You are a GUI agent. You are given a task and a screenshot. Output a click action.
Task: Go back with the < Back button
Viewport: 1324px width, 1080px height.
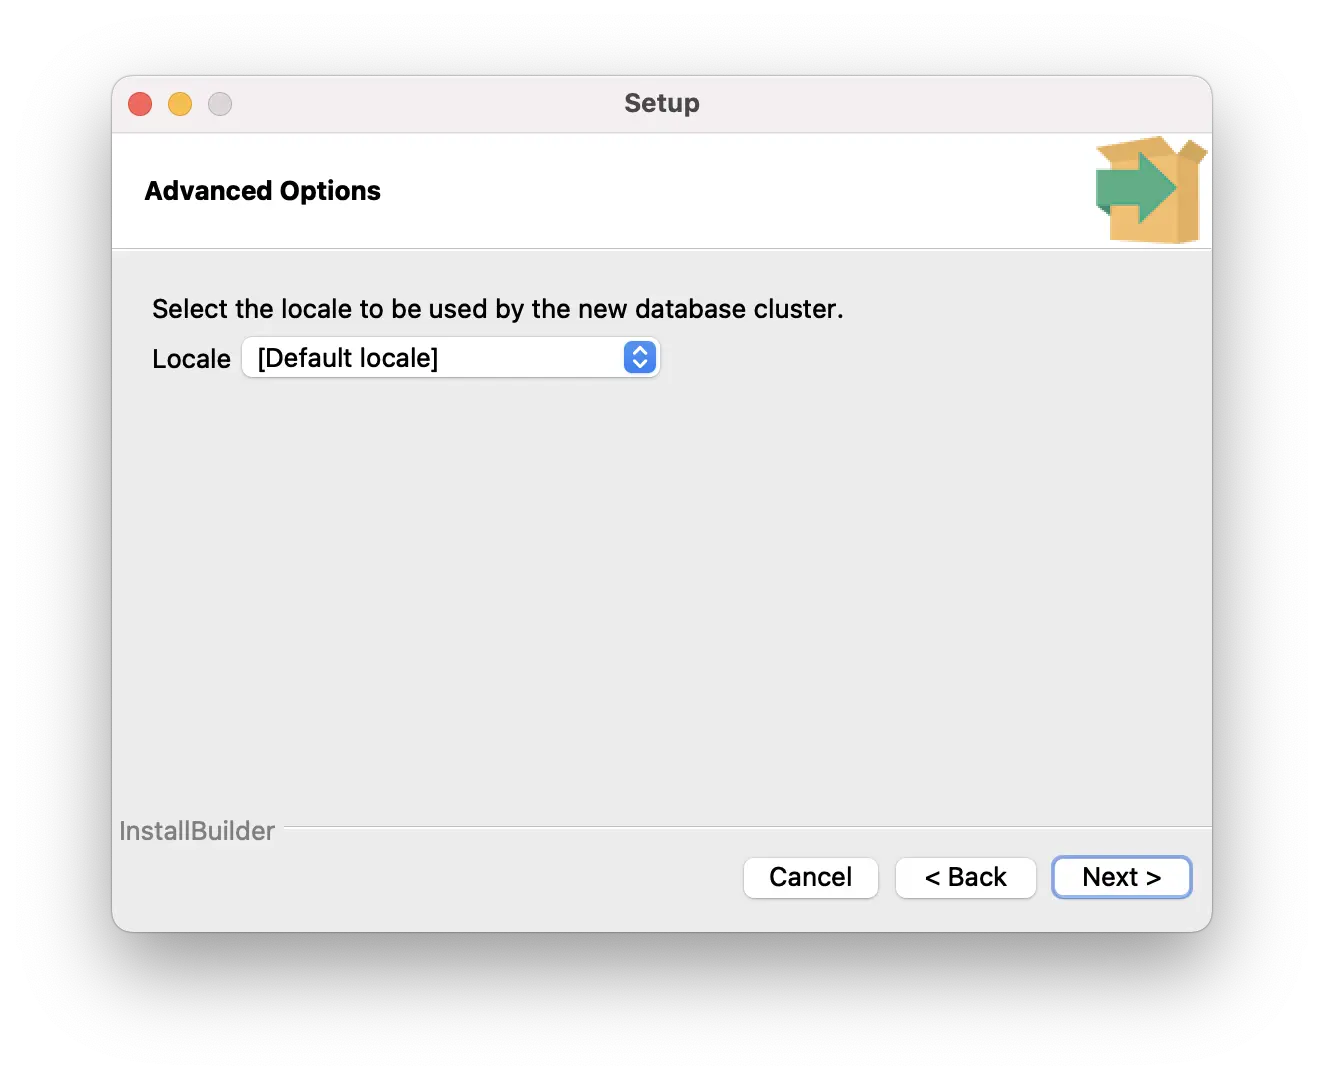pos(965,877)
